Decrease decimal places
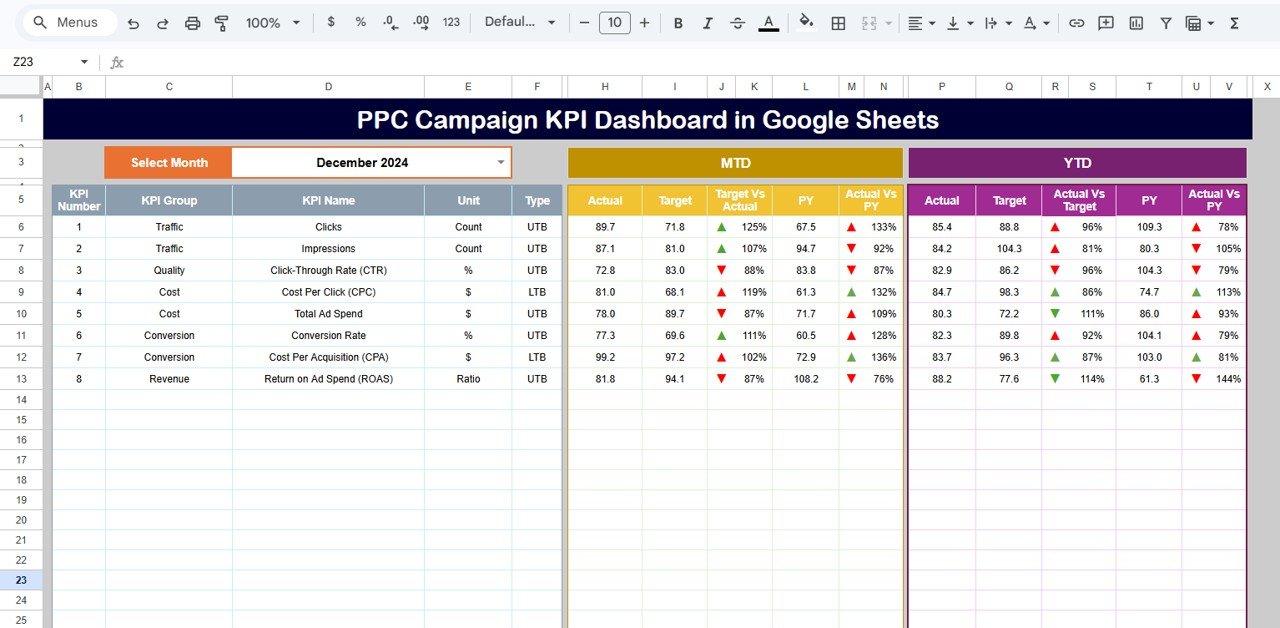This screenshot has height=628, width=1280. (x=389, y=21)
